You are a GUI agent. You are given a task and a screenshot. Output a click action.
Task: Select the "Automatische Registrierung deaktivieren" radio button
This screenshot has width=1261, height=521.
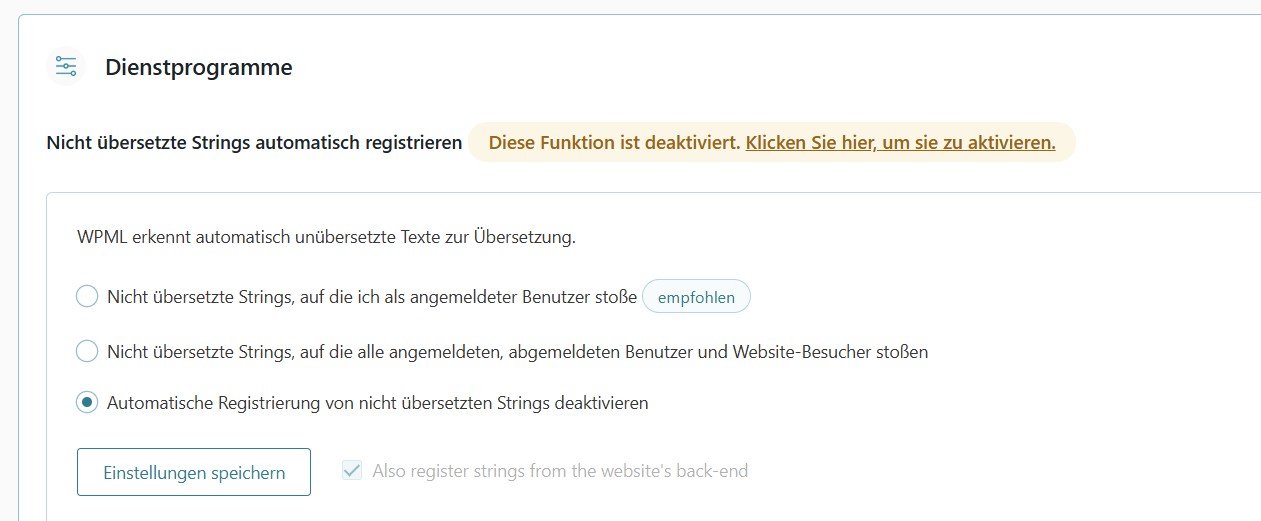click(x=88, y=403)
